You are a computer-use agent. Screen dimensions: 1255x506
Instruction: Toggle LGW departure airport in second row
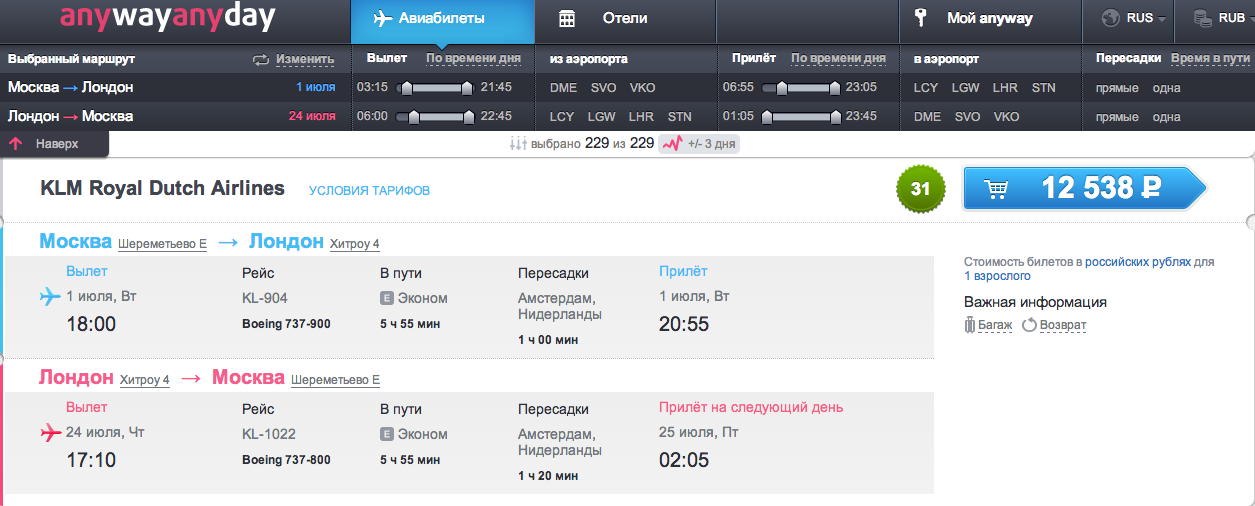pyautogui.click(x=601, y=117)
